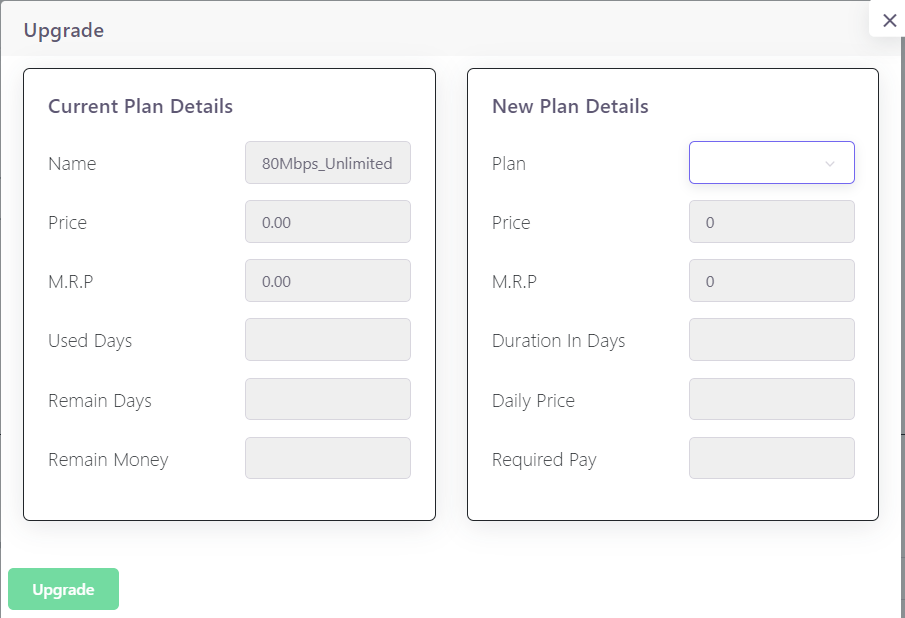The height and width of the screenshot is (618, 905).
Task: Select the Price field under Current Plan Details
Action: (x=327, y=221)
